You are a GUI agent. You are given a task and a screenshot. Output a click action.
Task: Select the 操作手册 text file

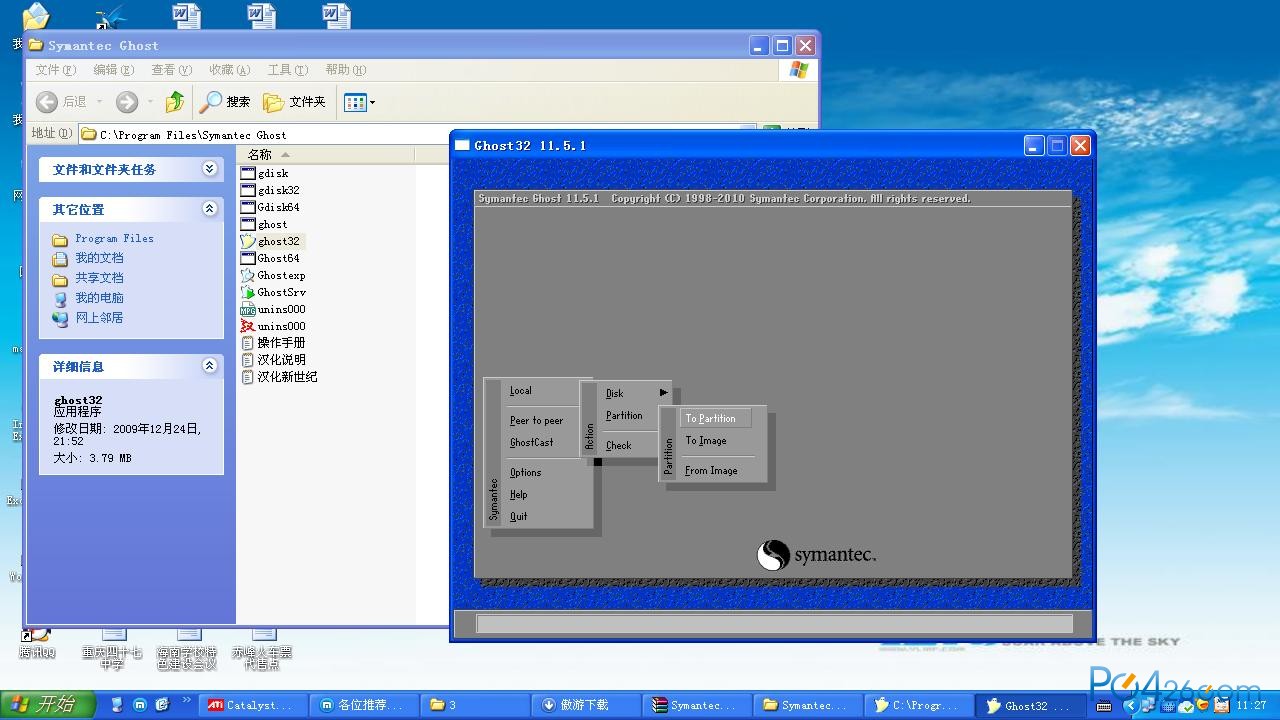(273, 343)
